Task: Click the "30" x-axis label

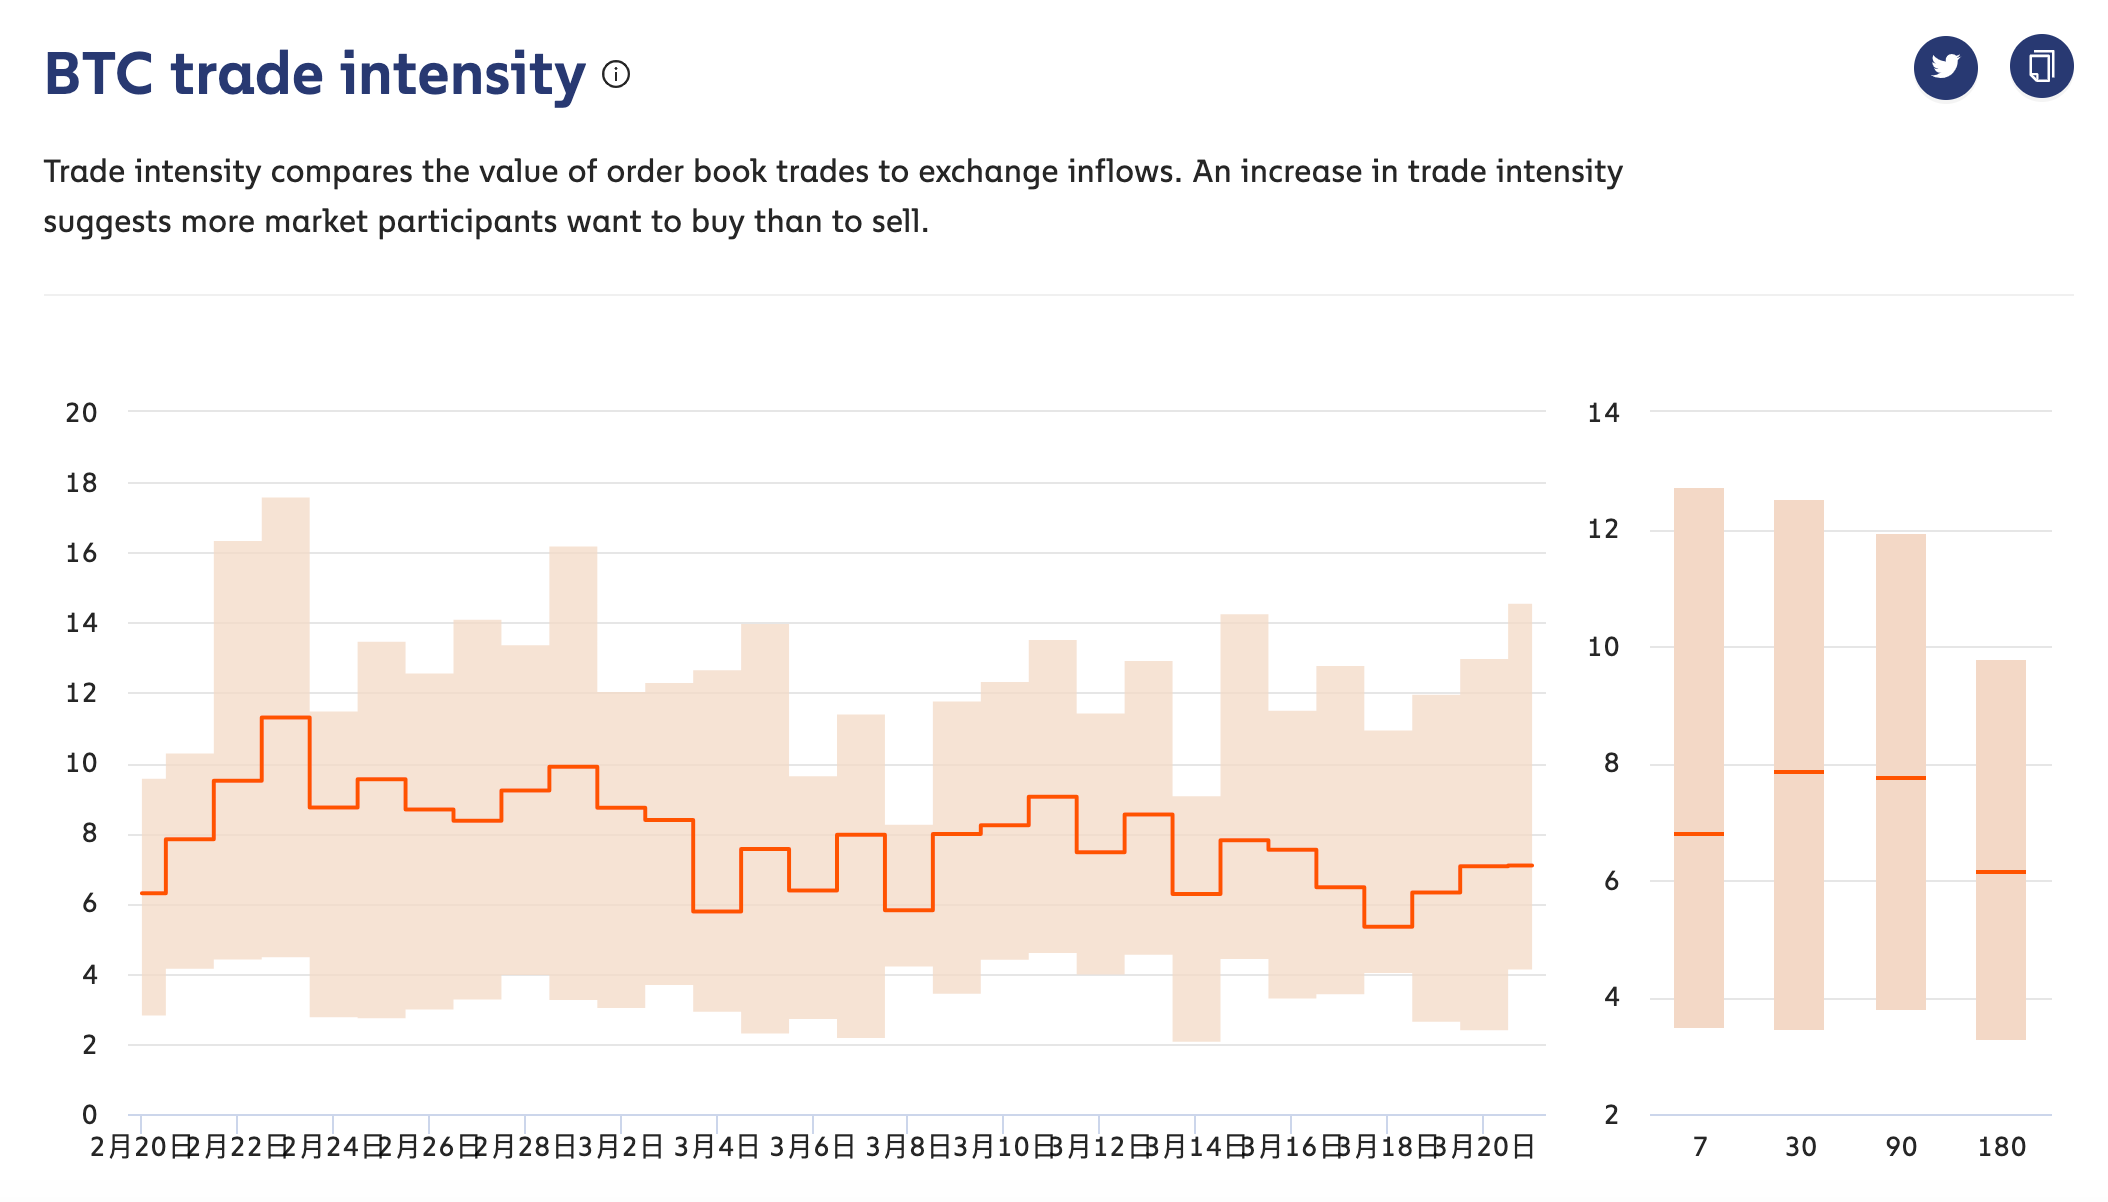Action: coord(1800,1147)
